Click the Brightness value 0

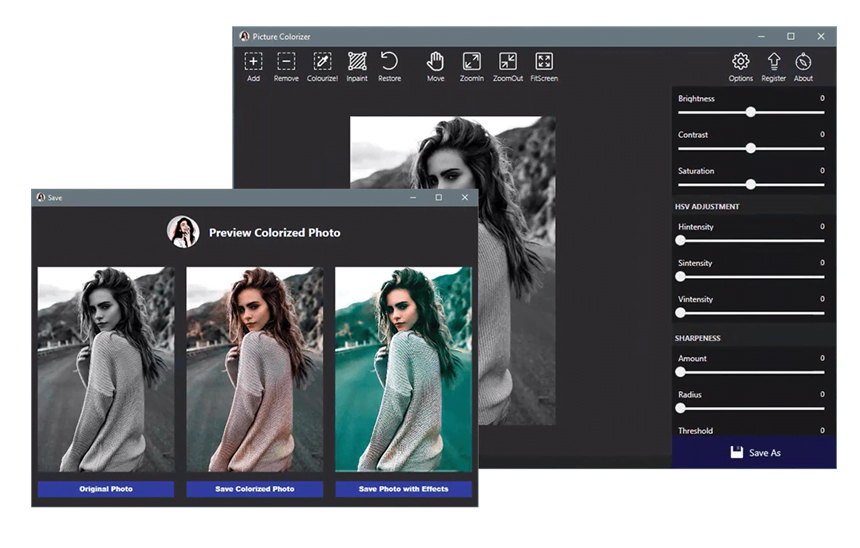click(x=822, y=98)
